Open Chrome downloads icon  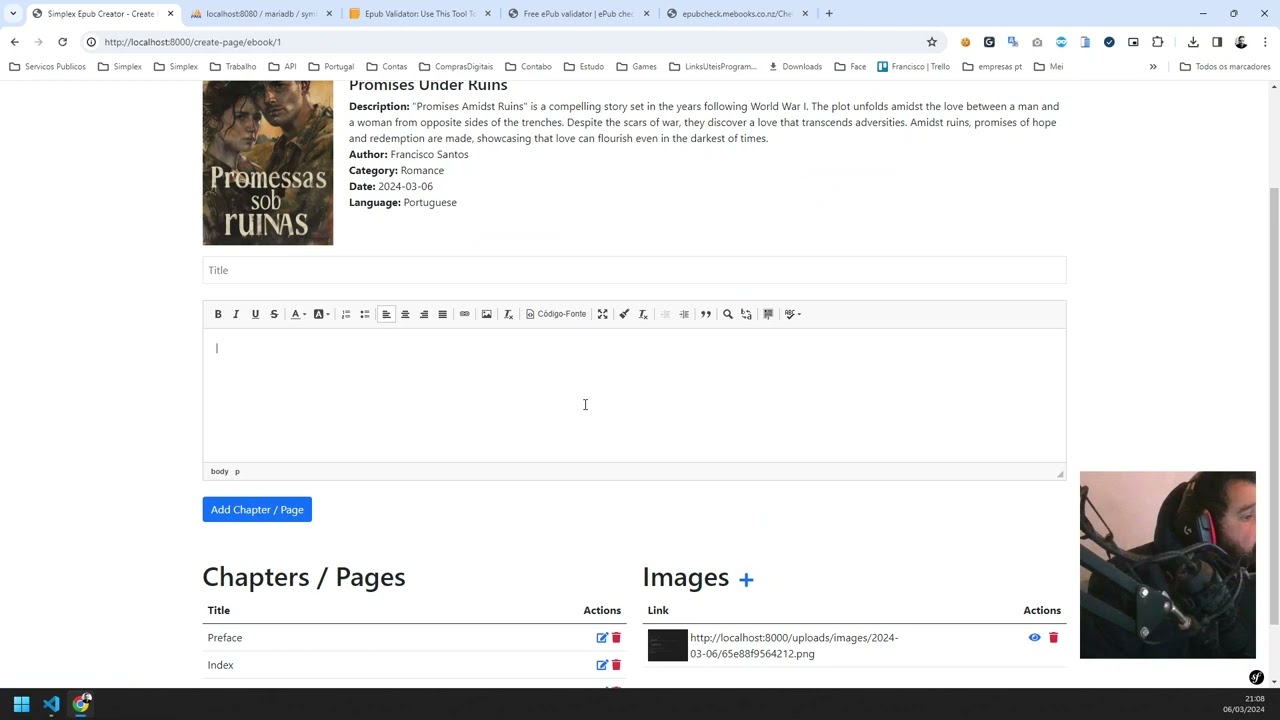1193,42
